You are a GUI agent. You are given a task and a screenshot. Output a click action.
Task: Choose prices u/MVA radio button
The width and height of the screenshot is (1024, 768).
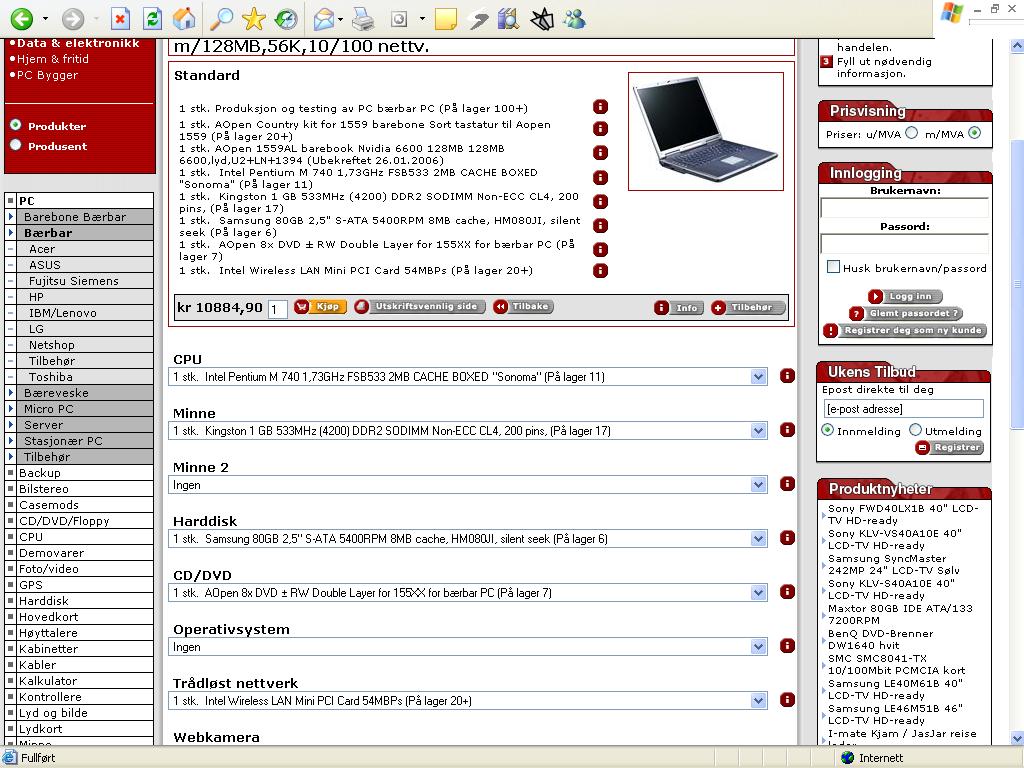click(x=912, y=133)
